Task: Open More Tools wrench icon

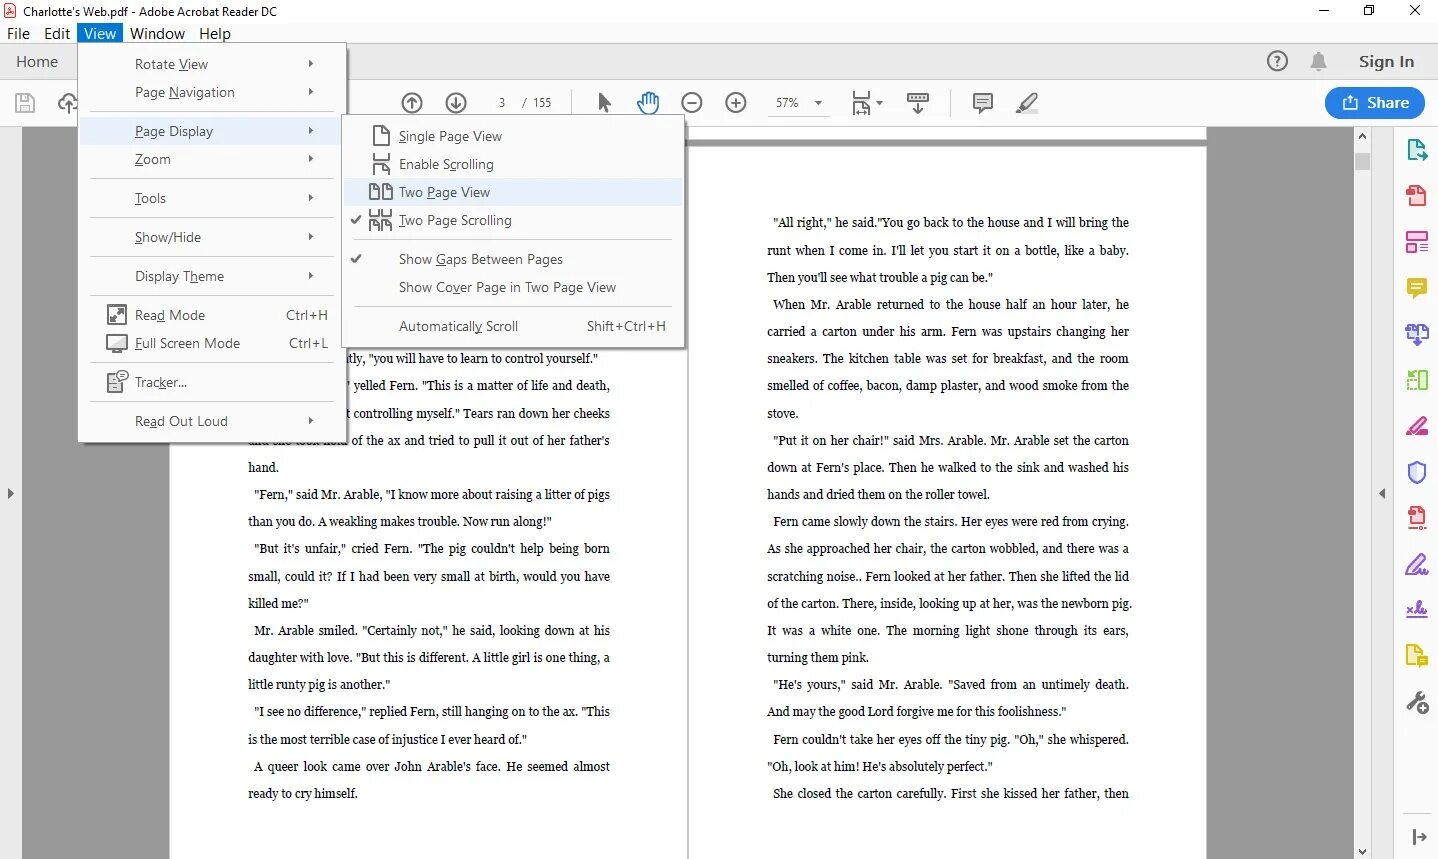Action: click(1417, 702)
